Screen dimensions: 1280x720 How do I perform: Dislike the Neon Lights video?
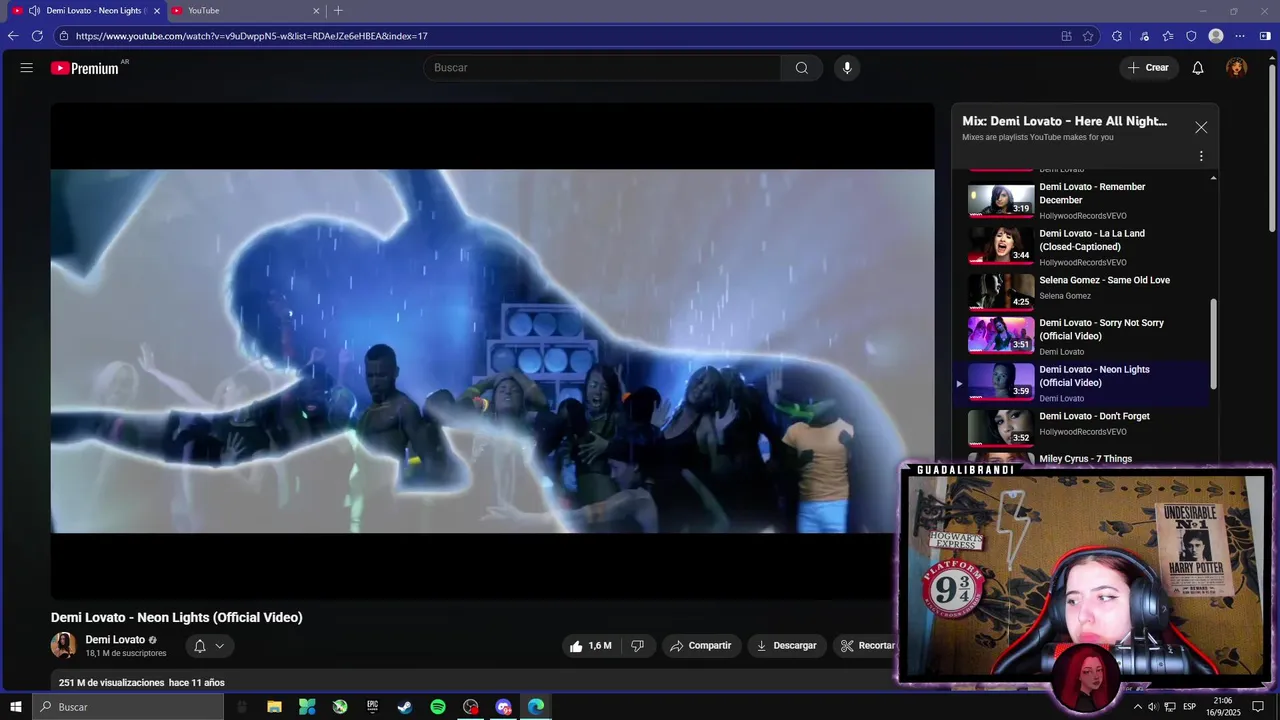tap(638, 646)
